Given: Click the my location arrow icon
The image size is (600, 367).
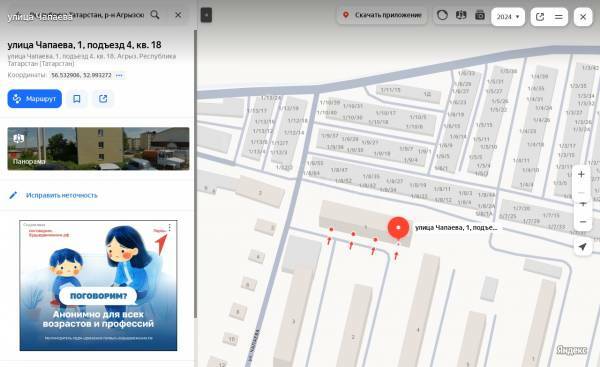Looking at the screenshot, I should coord(582,247).
